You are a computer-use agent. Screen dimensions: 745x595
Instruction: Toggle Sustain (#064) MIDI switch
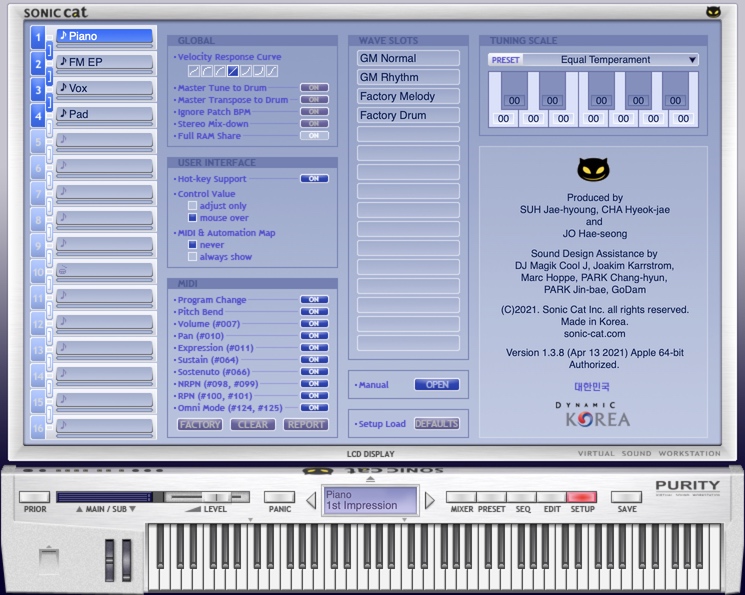click(314, 360)
